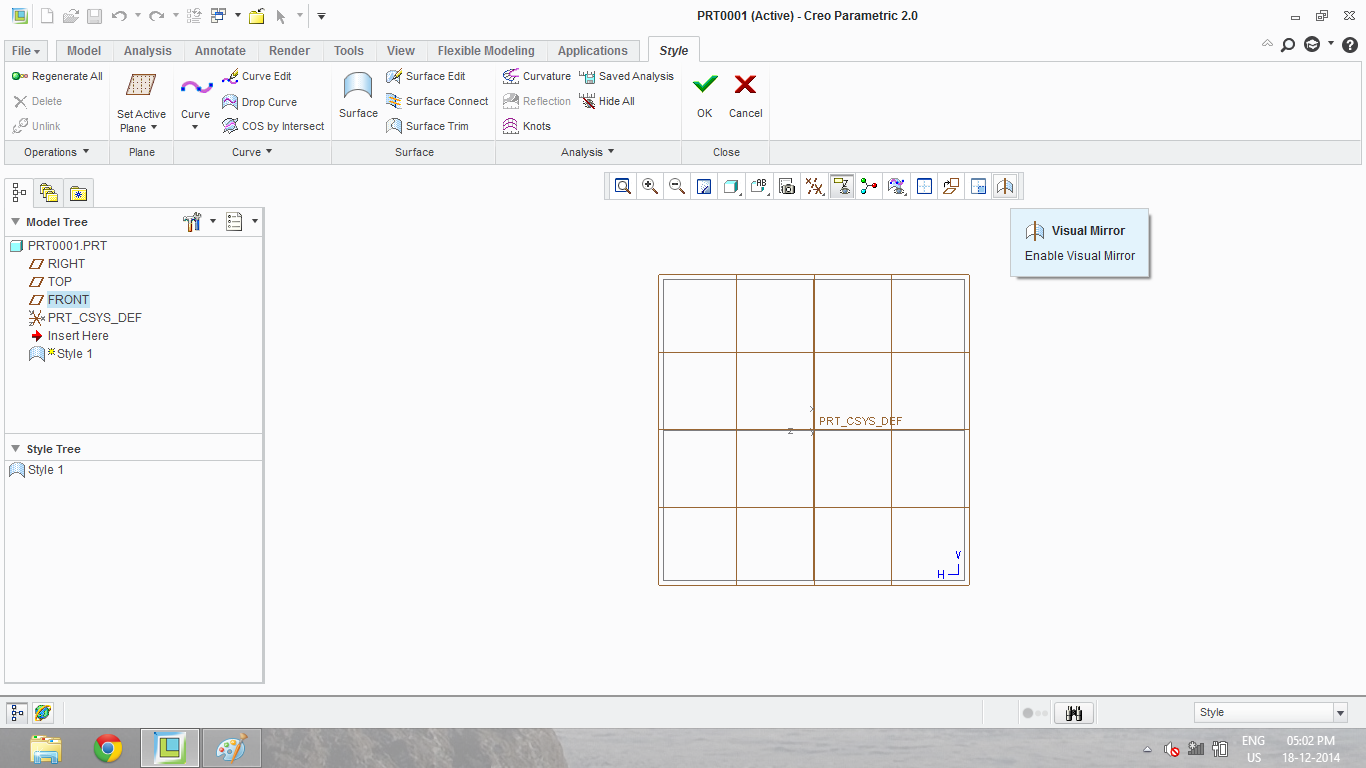Open the Favorites navigator tab
This screenshot has height=768, width=1366.
click(78, 193)
